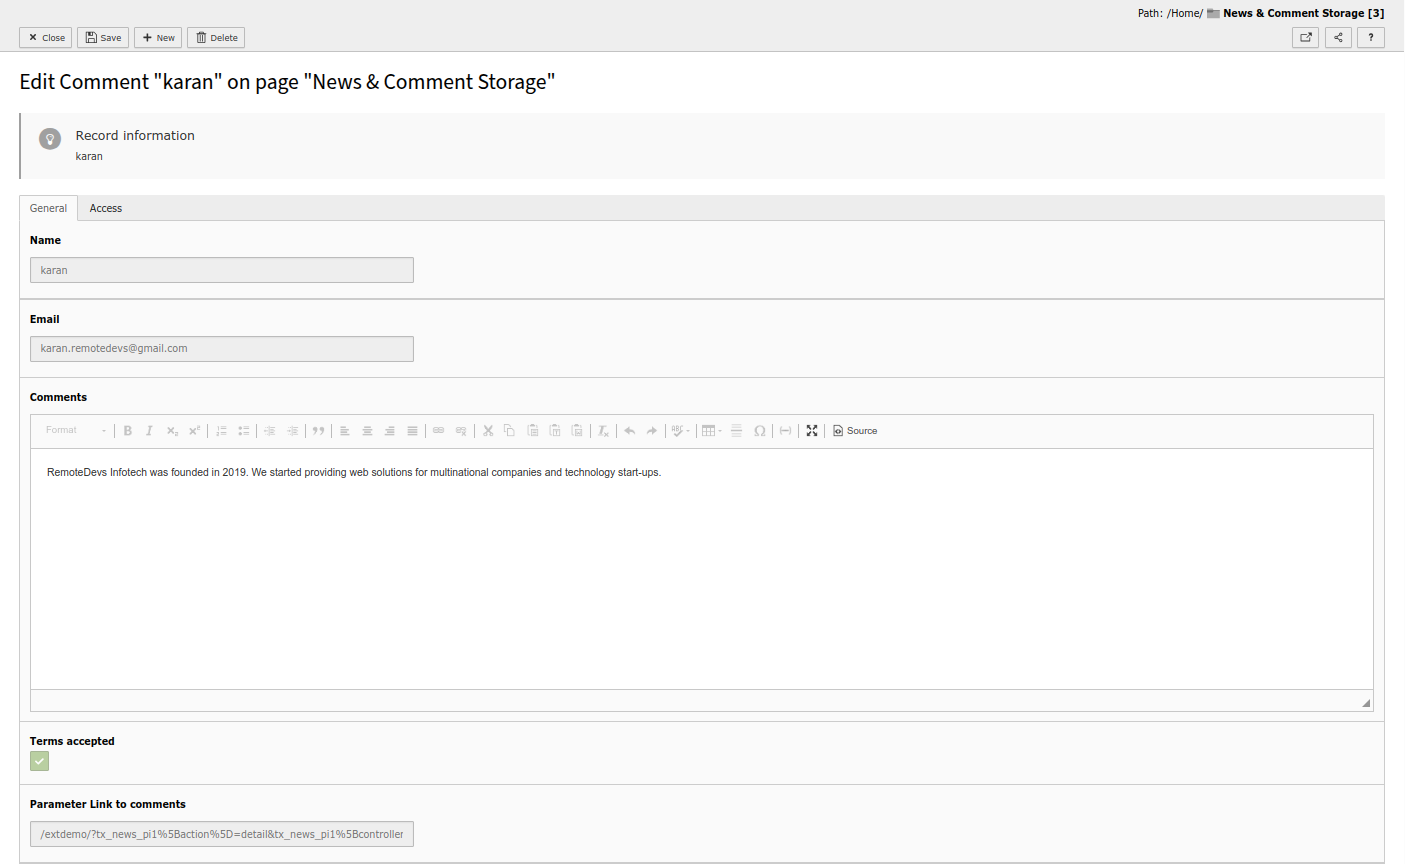
Task: Insert a numbered list
Action: pos(221,430)
